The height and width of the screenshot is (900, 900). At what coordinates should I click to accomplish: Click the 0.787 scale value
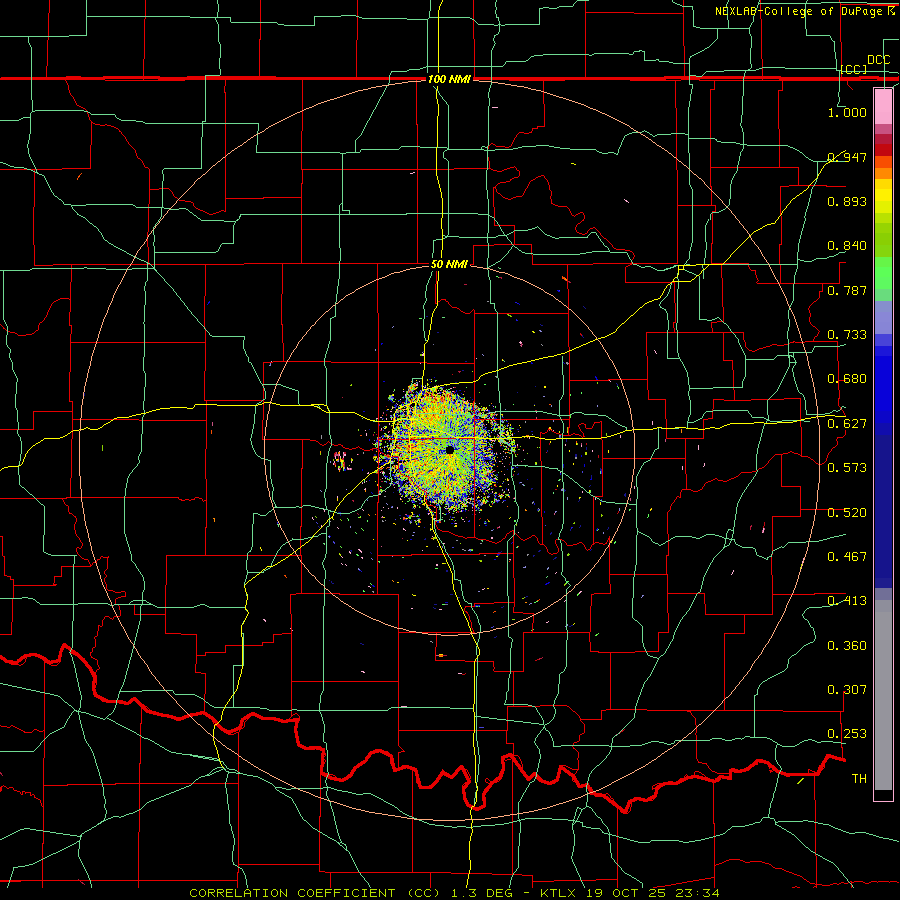click(x=847, y=290)
